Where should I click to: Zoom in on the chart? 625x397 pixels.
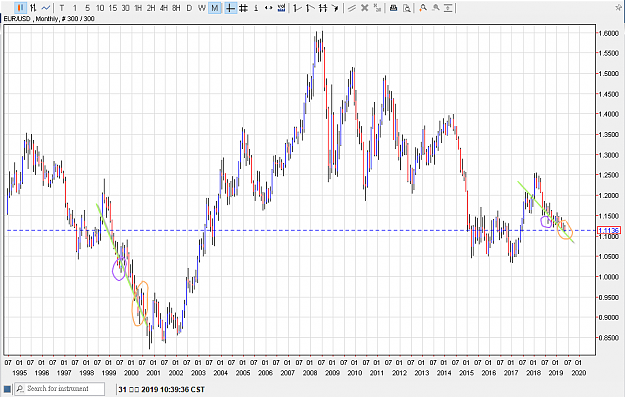tap(423, 8)
